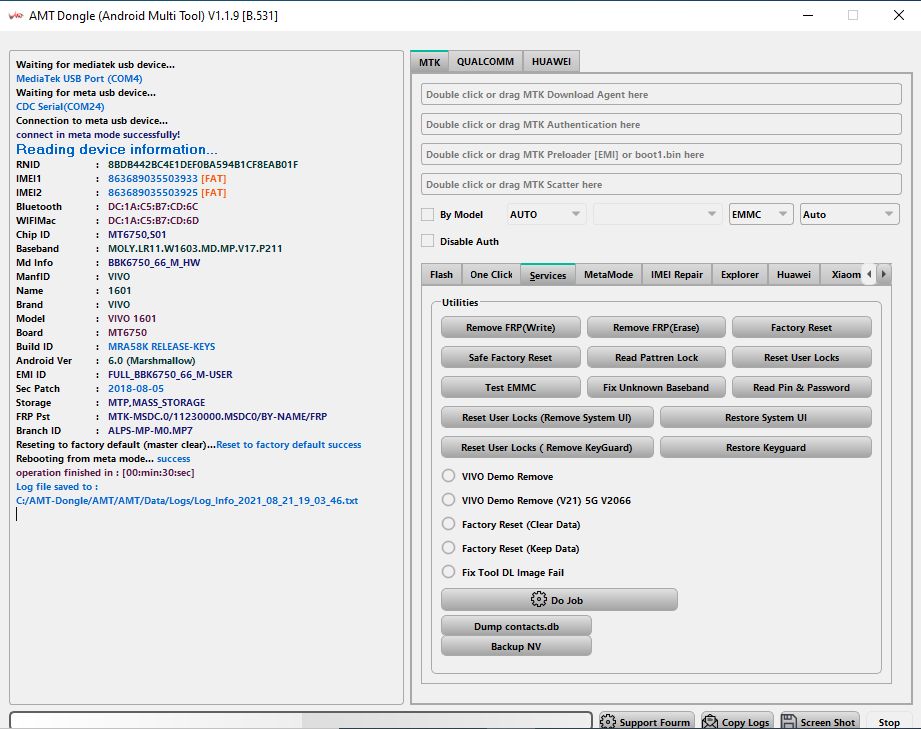Click the log file path link
The image size is (921, 729).
pyautogui.click(x=187, y=500)
